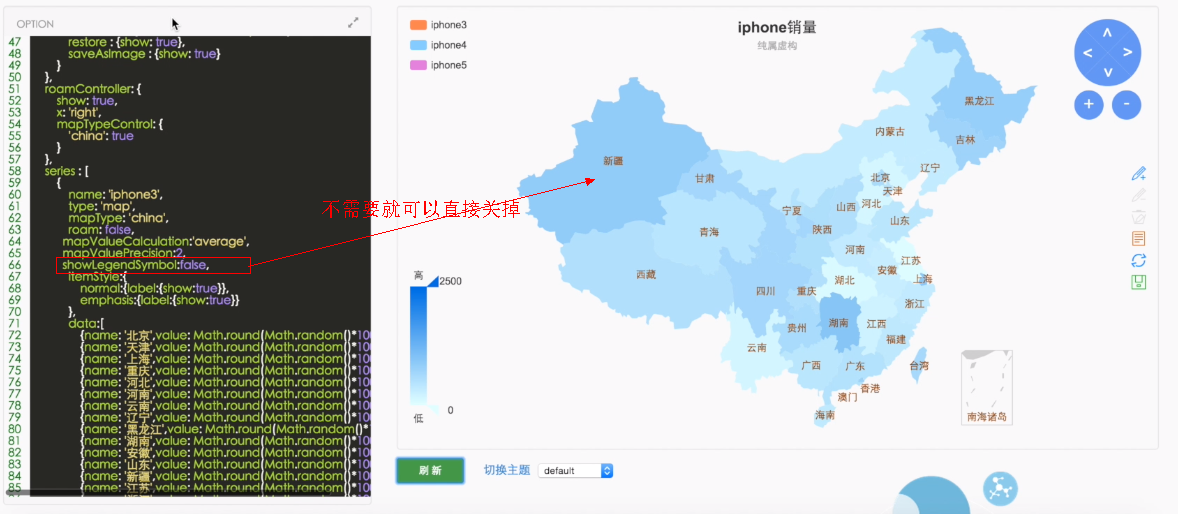The height and width of the screenshot is (514, 1178).
Task: Click code line name: 'iphone3'
Action: tap(116, 194)
